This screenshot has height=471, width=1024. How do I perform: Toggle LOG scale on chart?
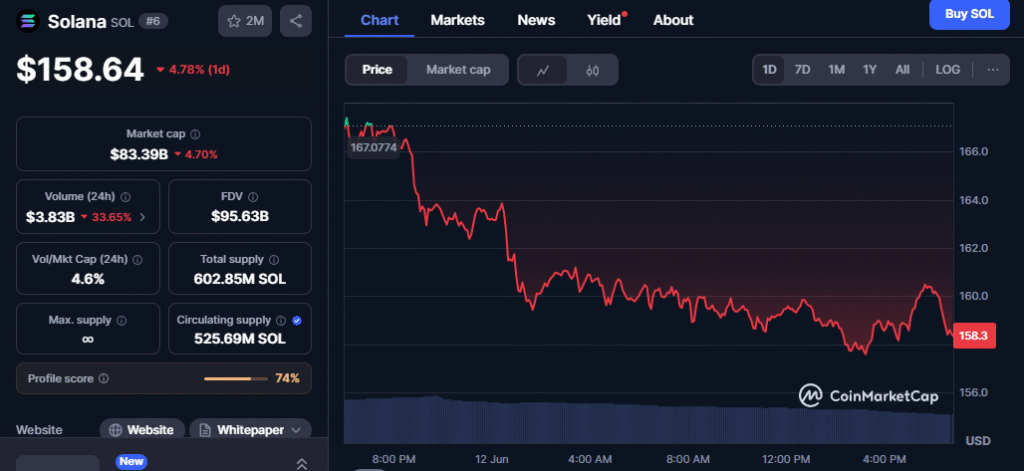pos(948,70)
